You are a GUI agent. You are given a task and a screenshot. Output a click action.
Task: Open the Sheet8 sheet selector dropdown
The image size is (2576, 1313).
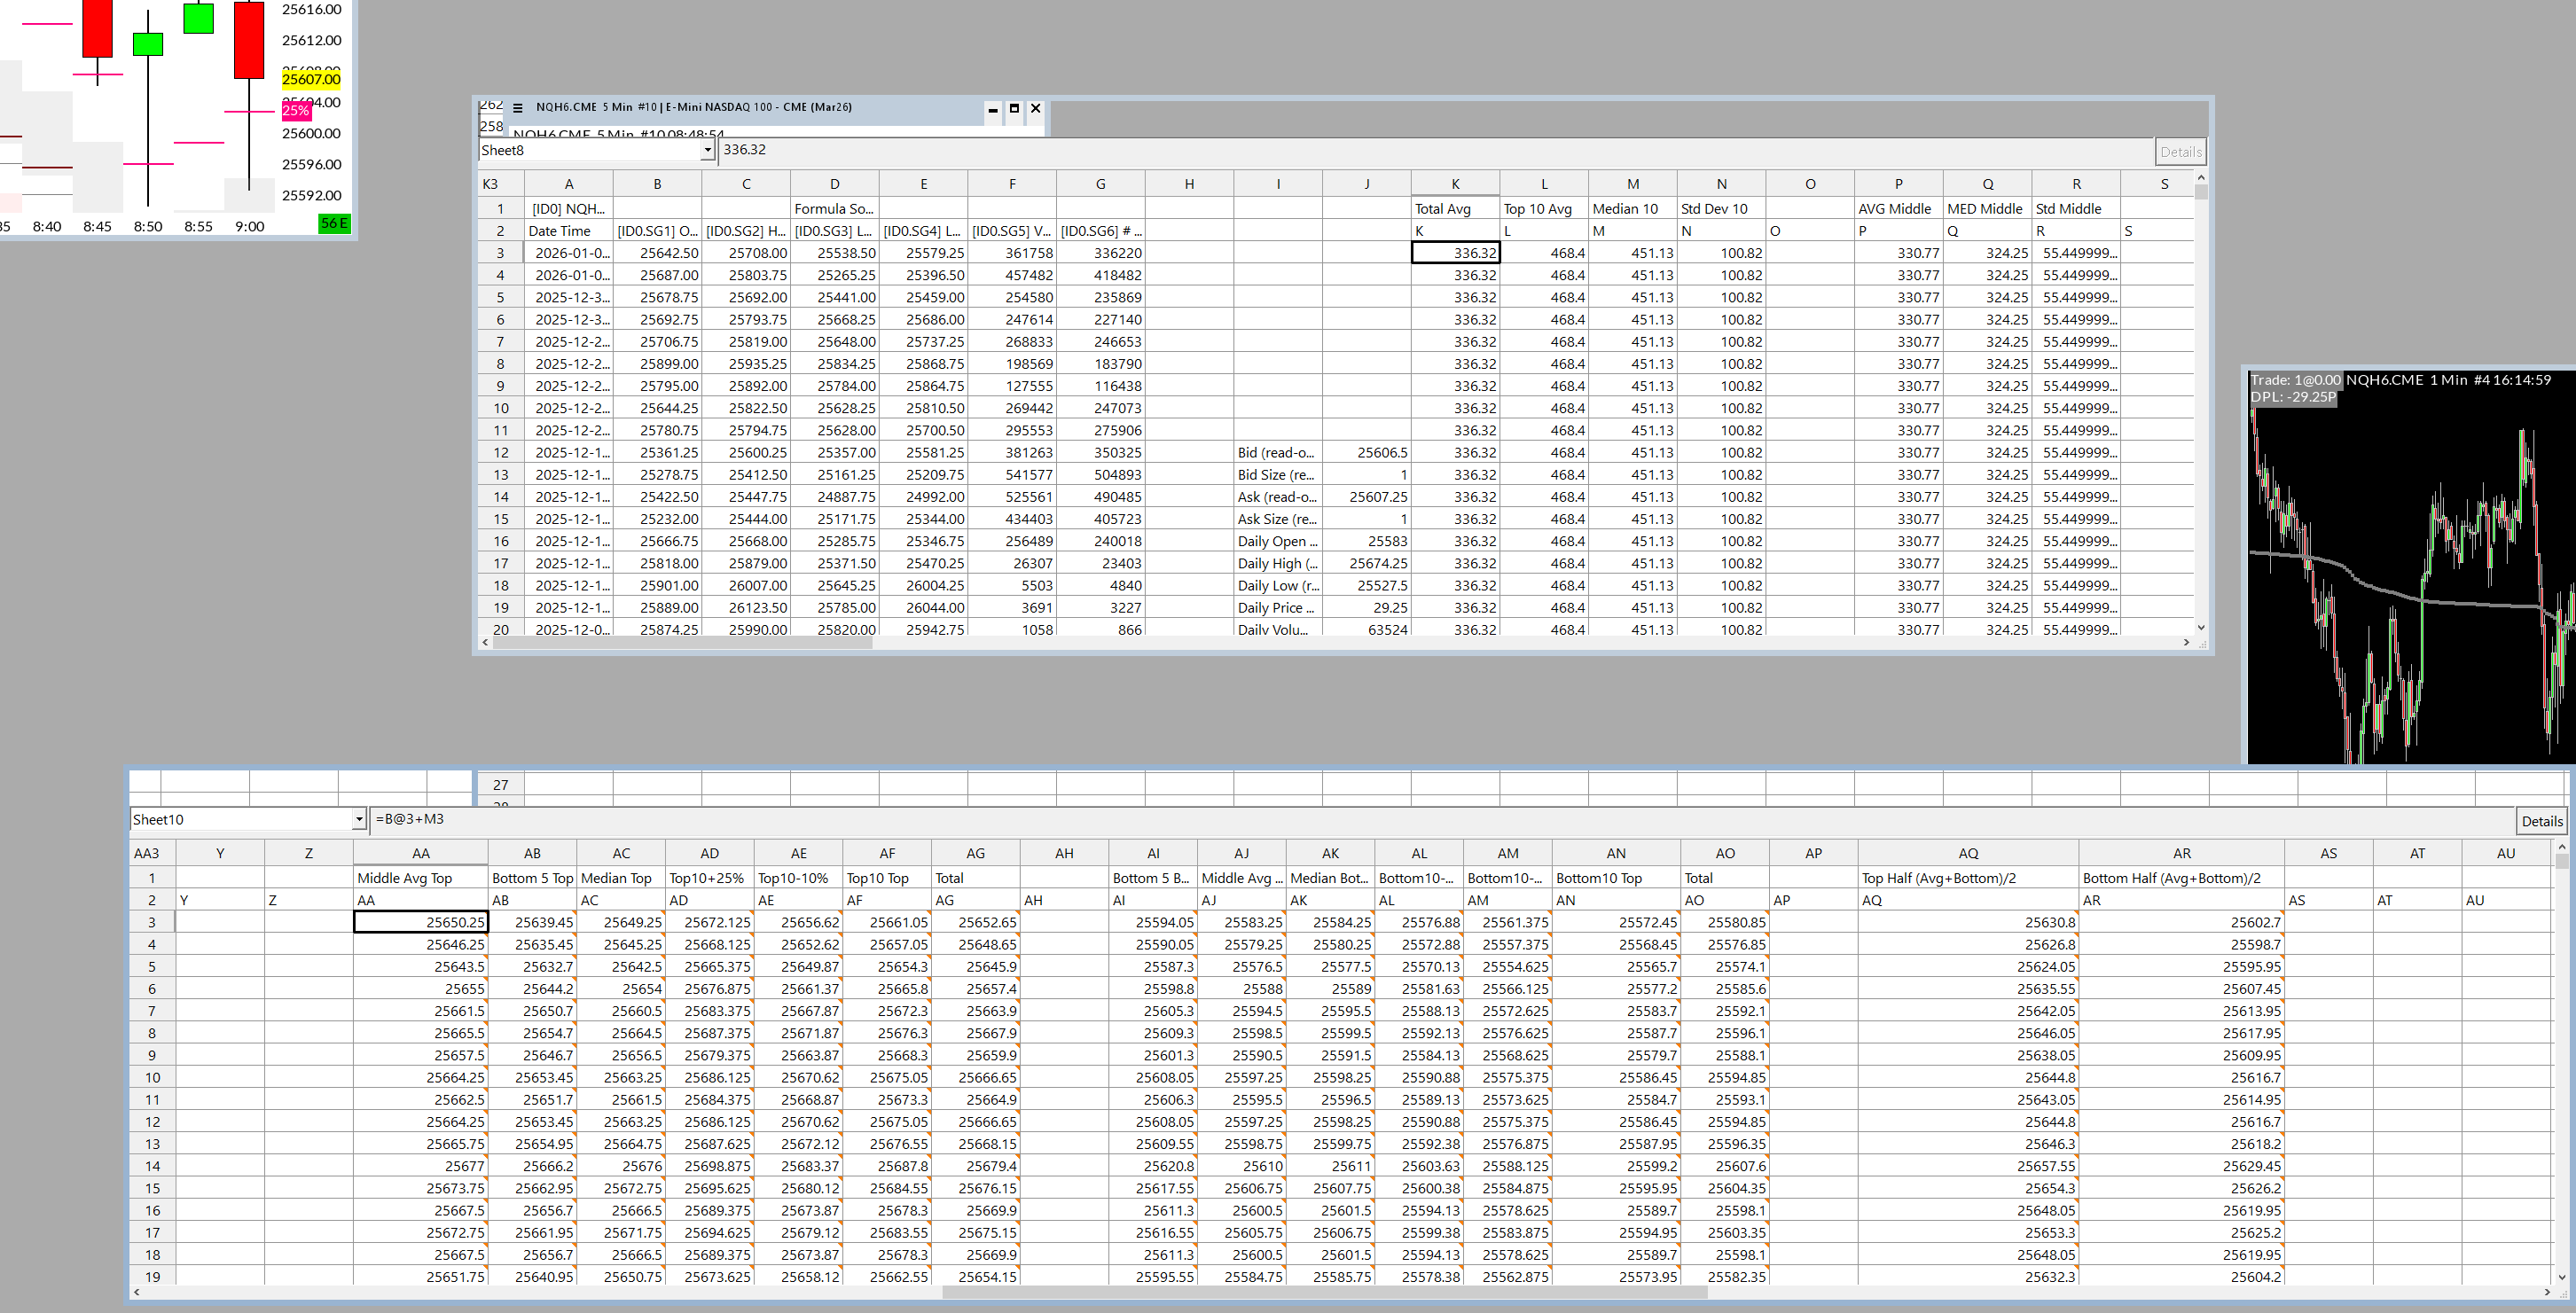pos(707,150)
